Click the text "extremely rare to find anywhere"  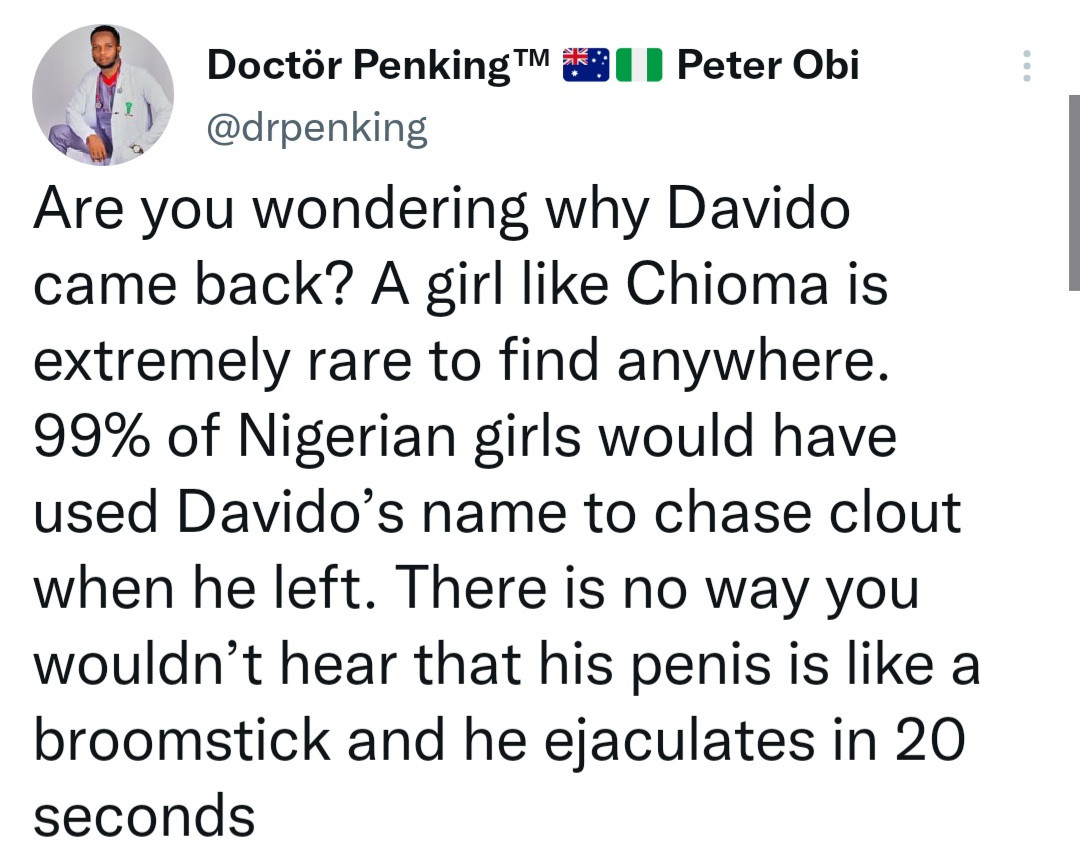(x=460, y=362)
